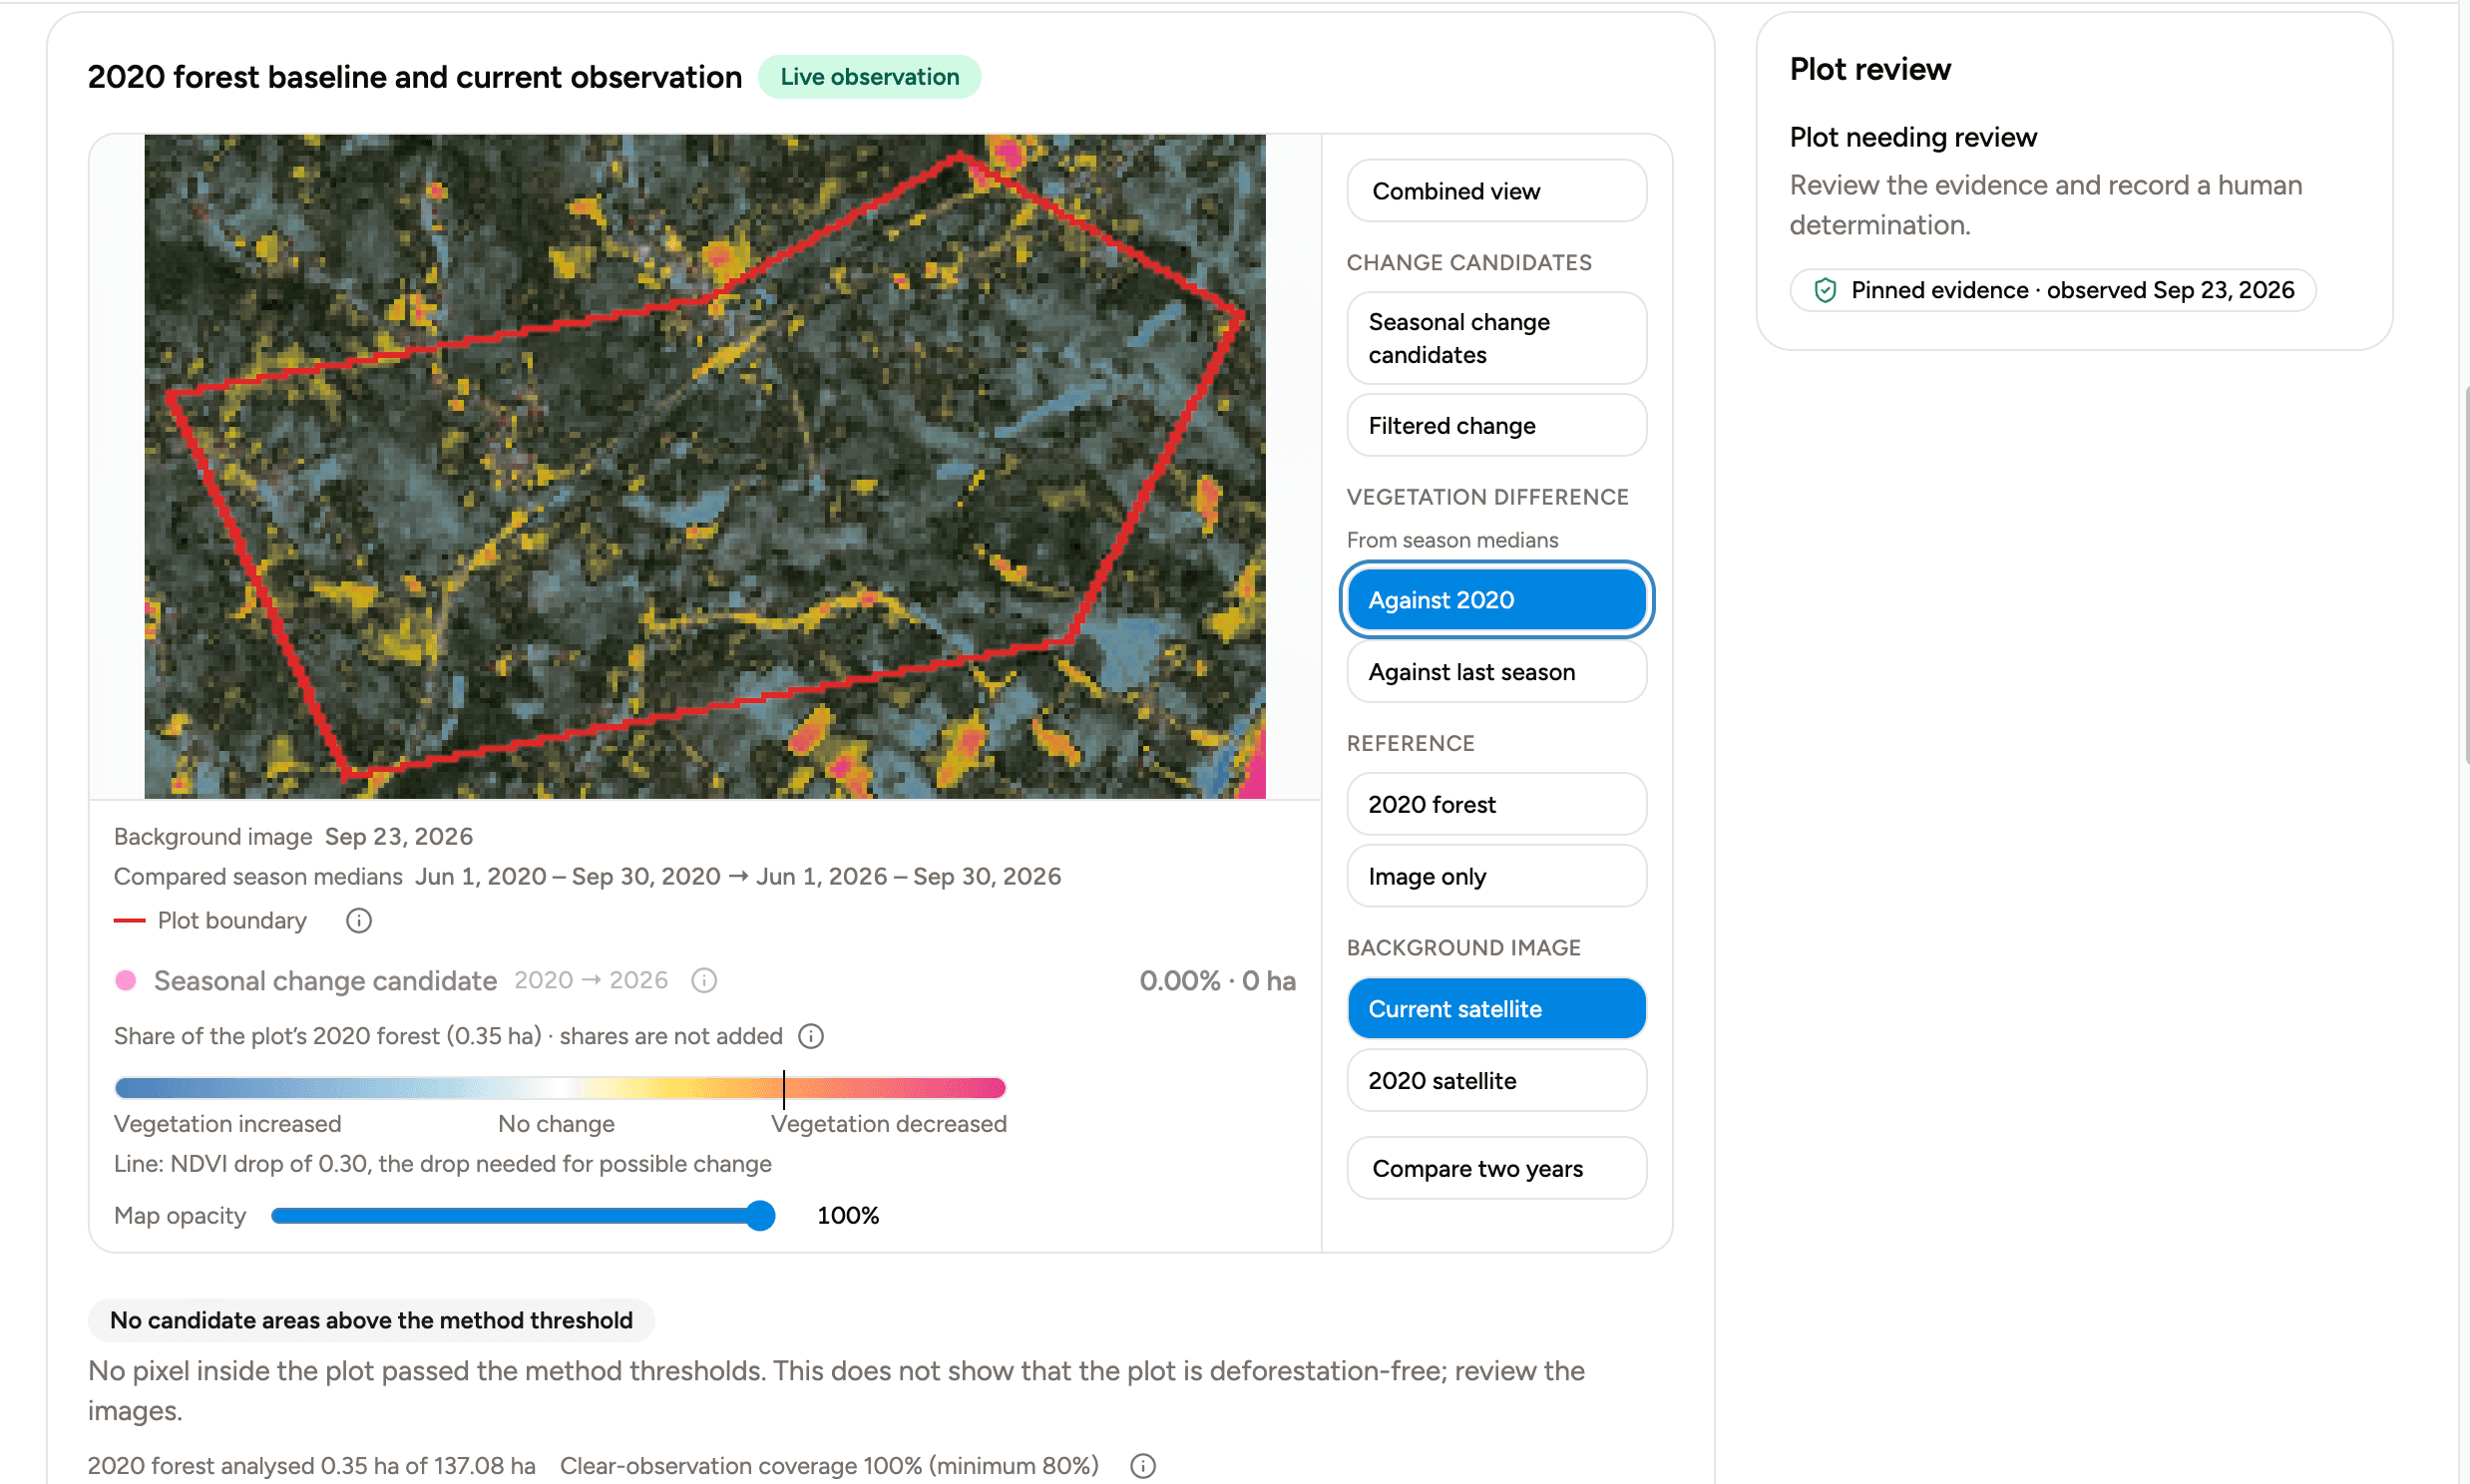Open info icon next to Seasonal change candidate
This screenshot has height=1484, width=2470.
pyautogui.click(x=704, y=980)
